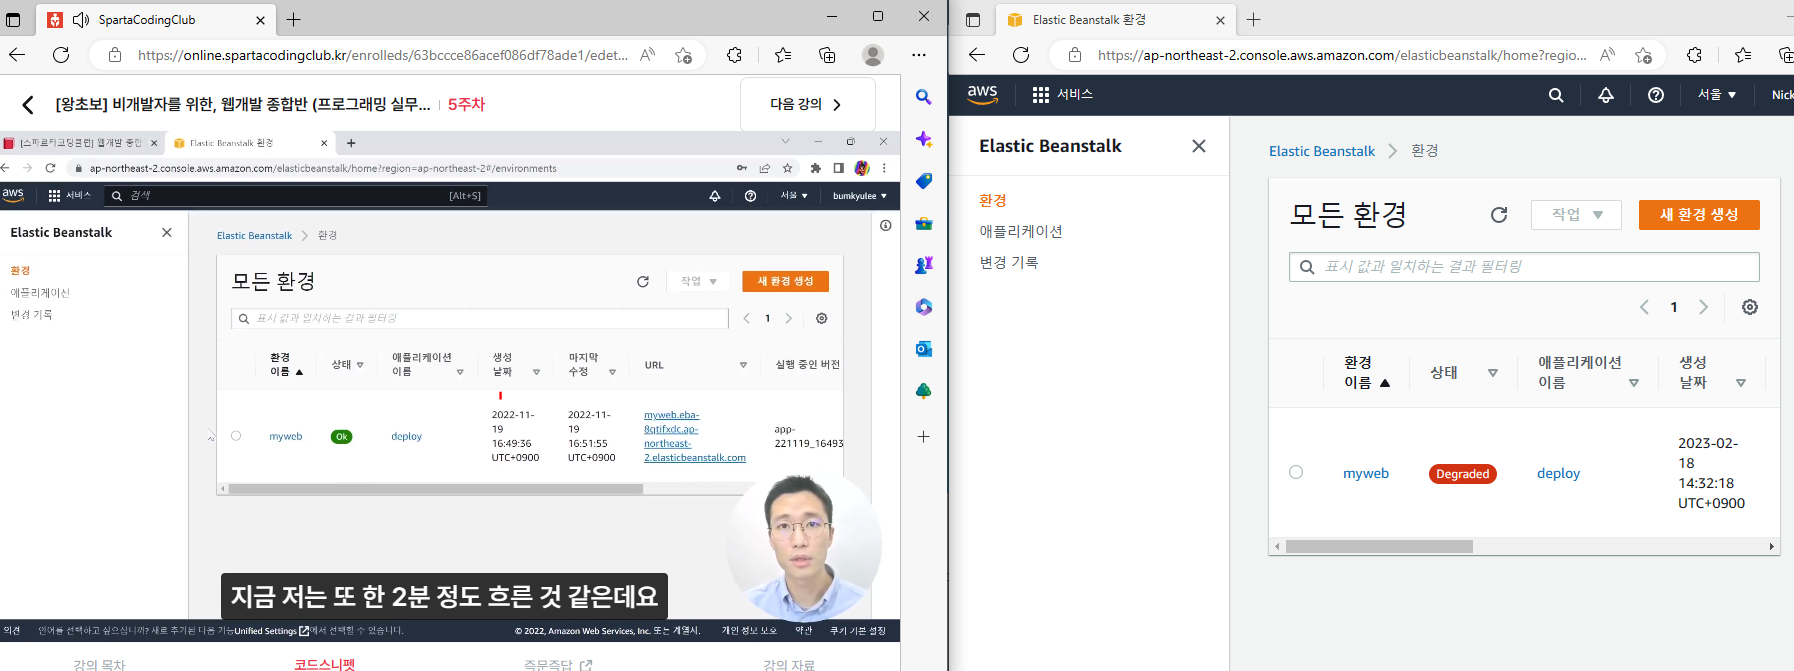Refresh the right Elastic Beanstalk browser page
Image resolution: width=1794 pixels, height=671 pixels.
(1021, 55)
